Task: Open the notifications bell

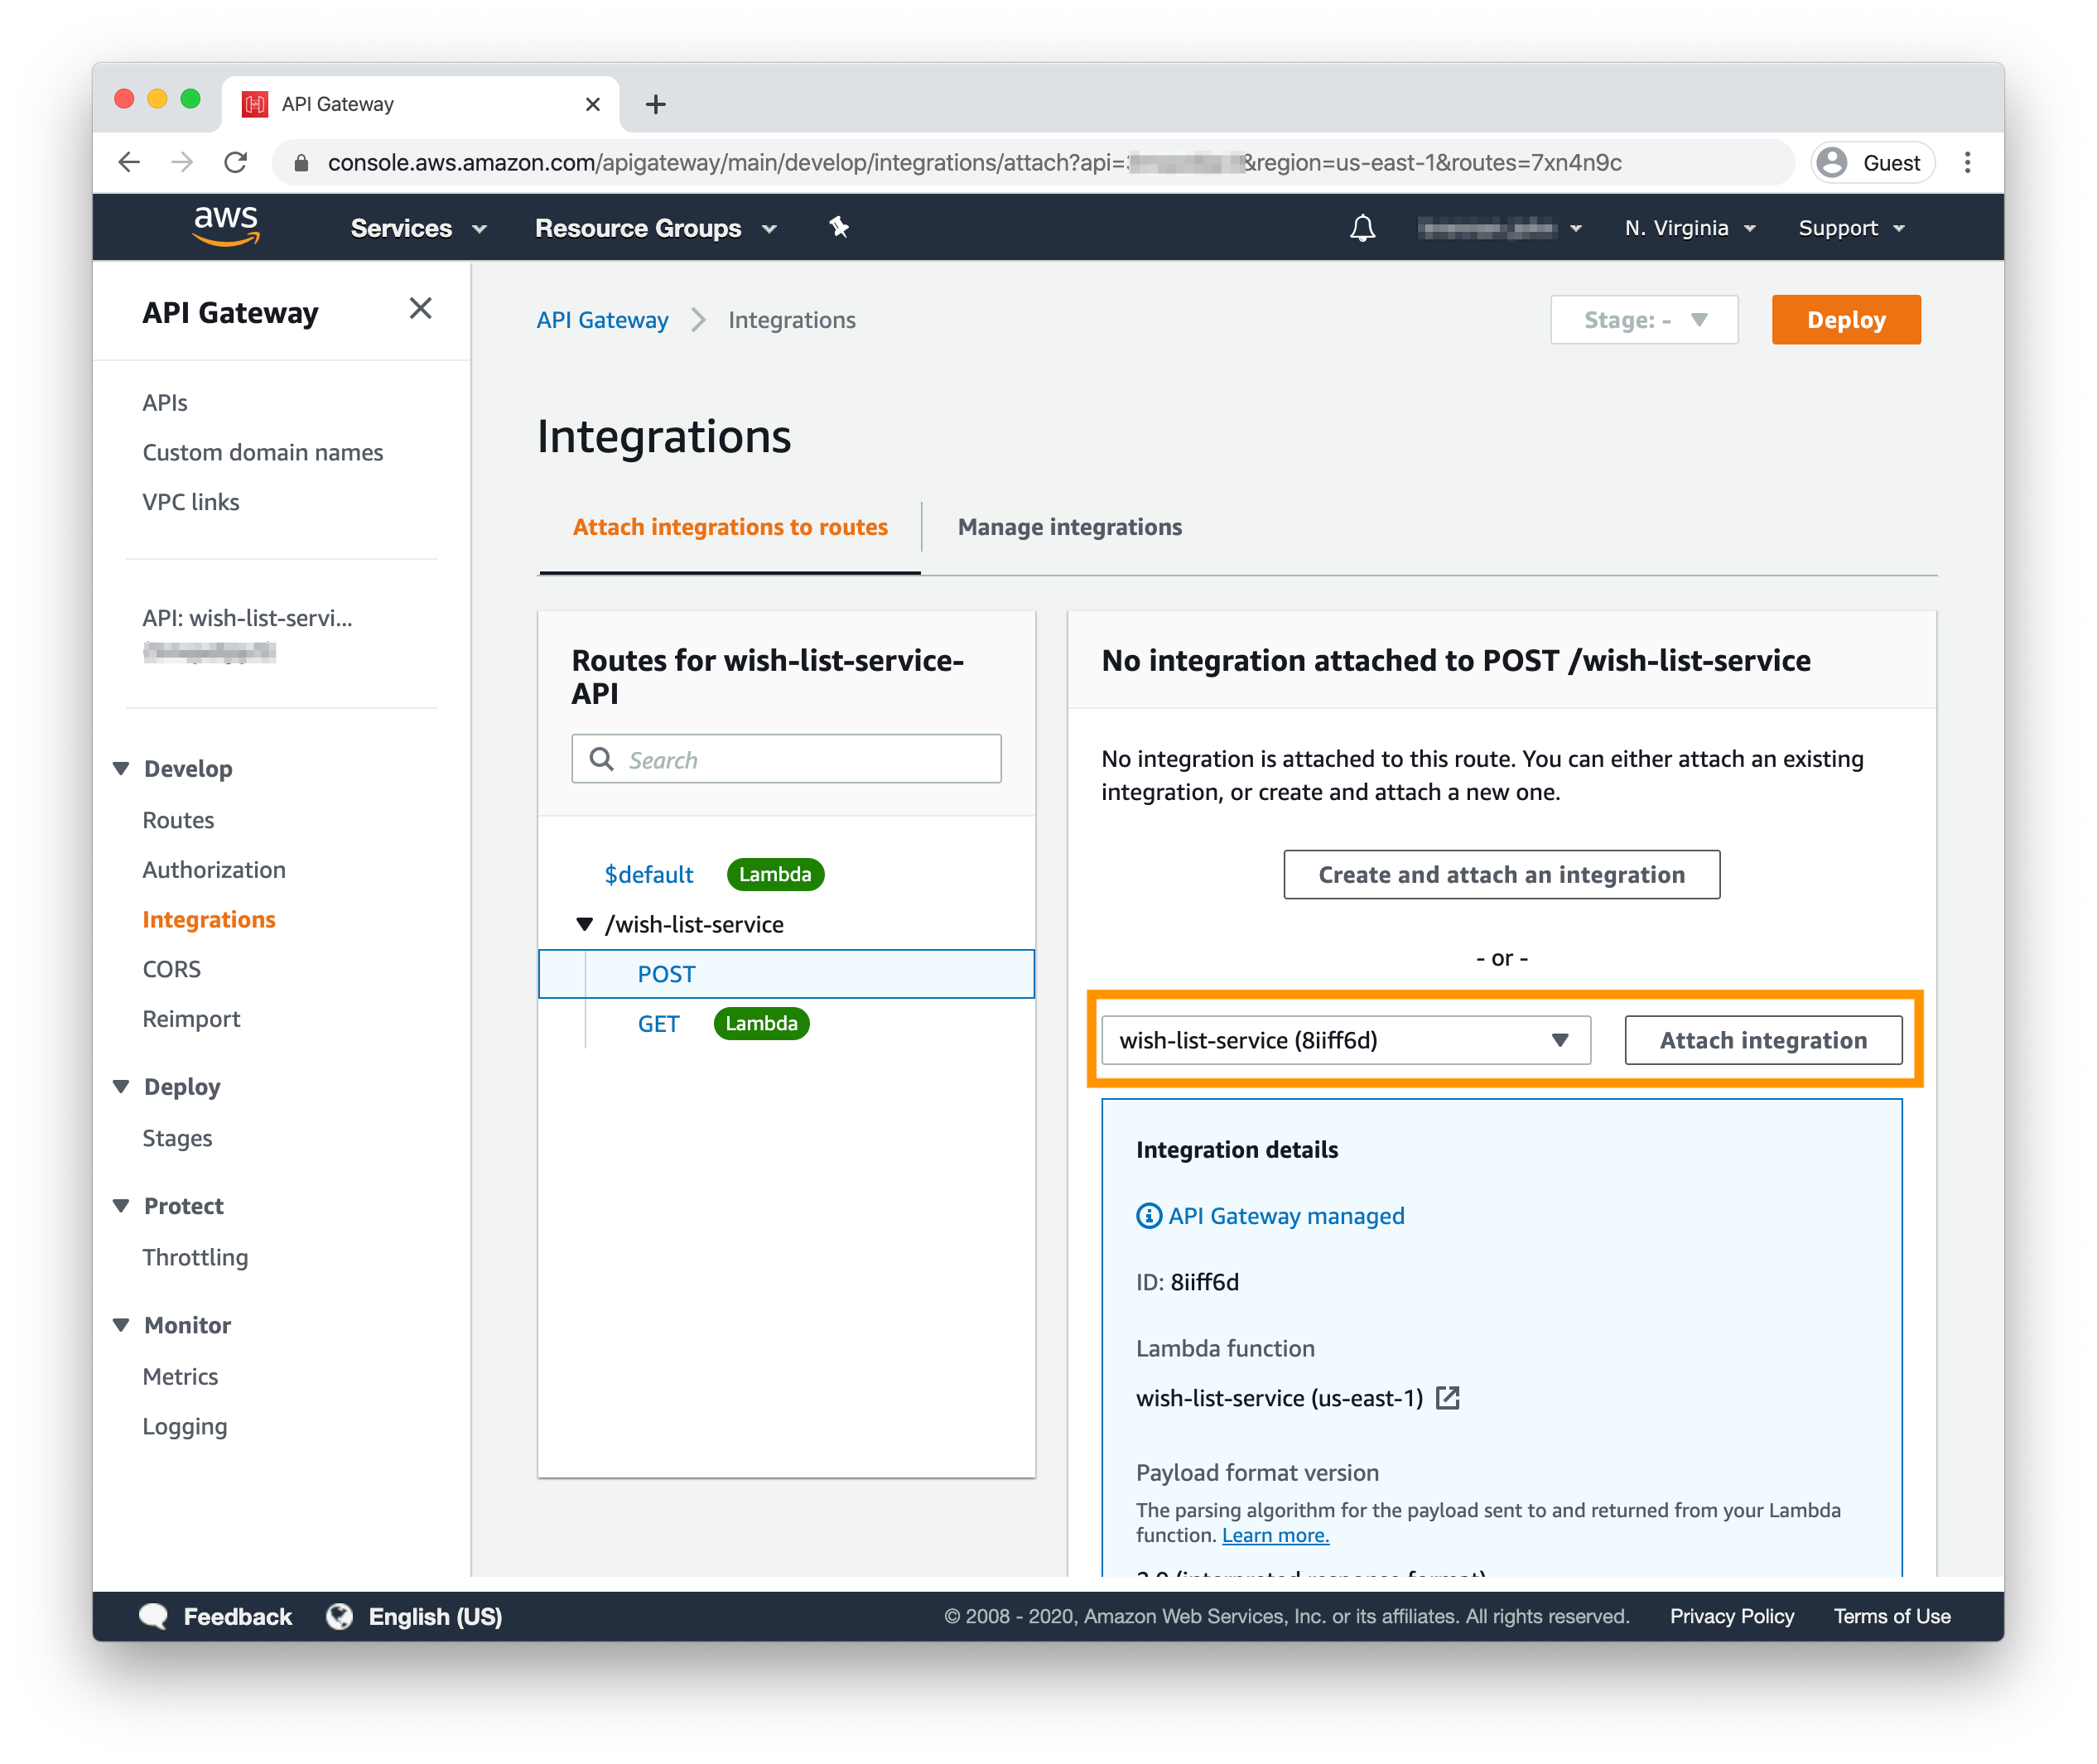Action: [1362, 228]
